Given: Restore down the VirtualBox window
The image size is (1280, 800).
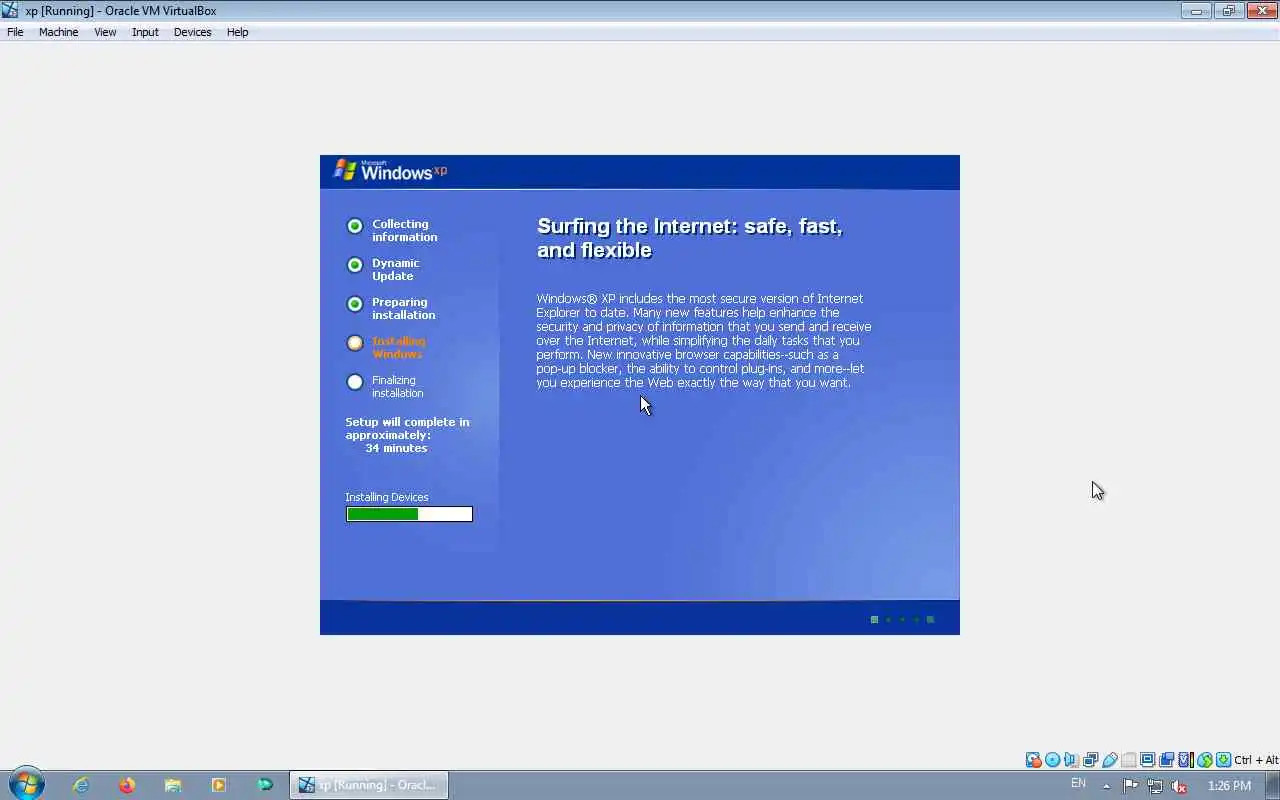Looking at the screenshot, I should point(1228,11).
